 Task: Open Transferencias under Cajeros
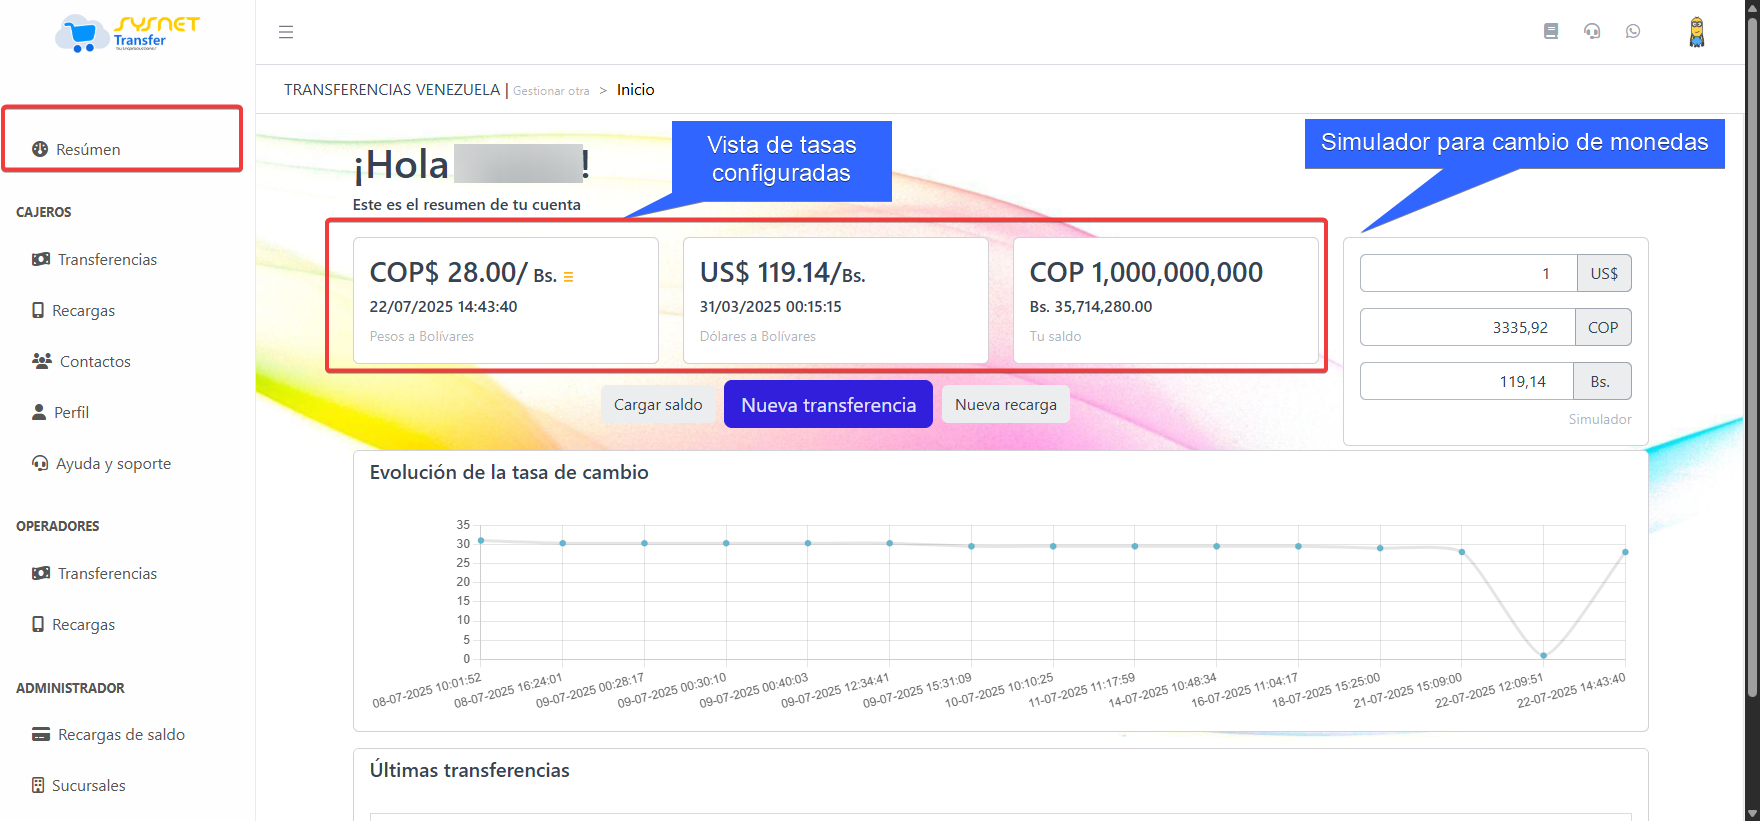coord(107,259)
